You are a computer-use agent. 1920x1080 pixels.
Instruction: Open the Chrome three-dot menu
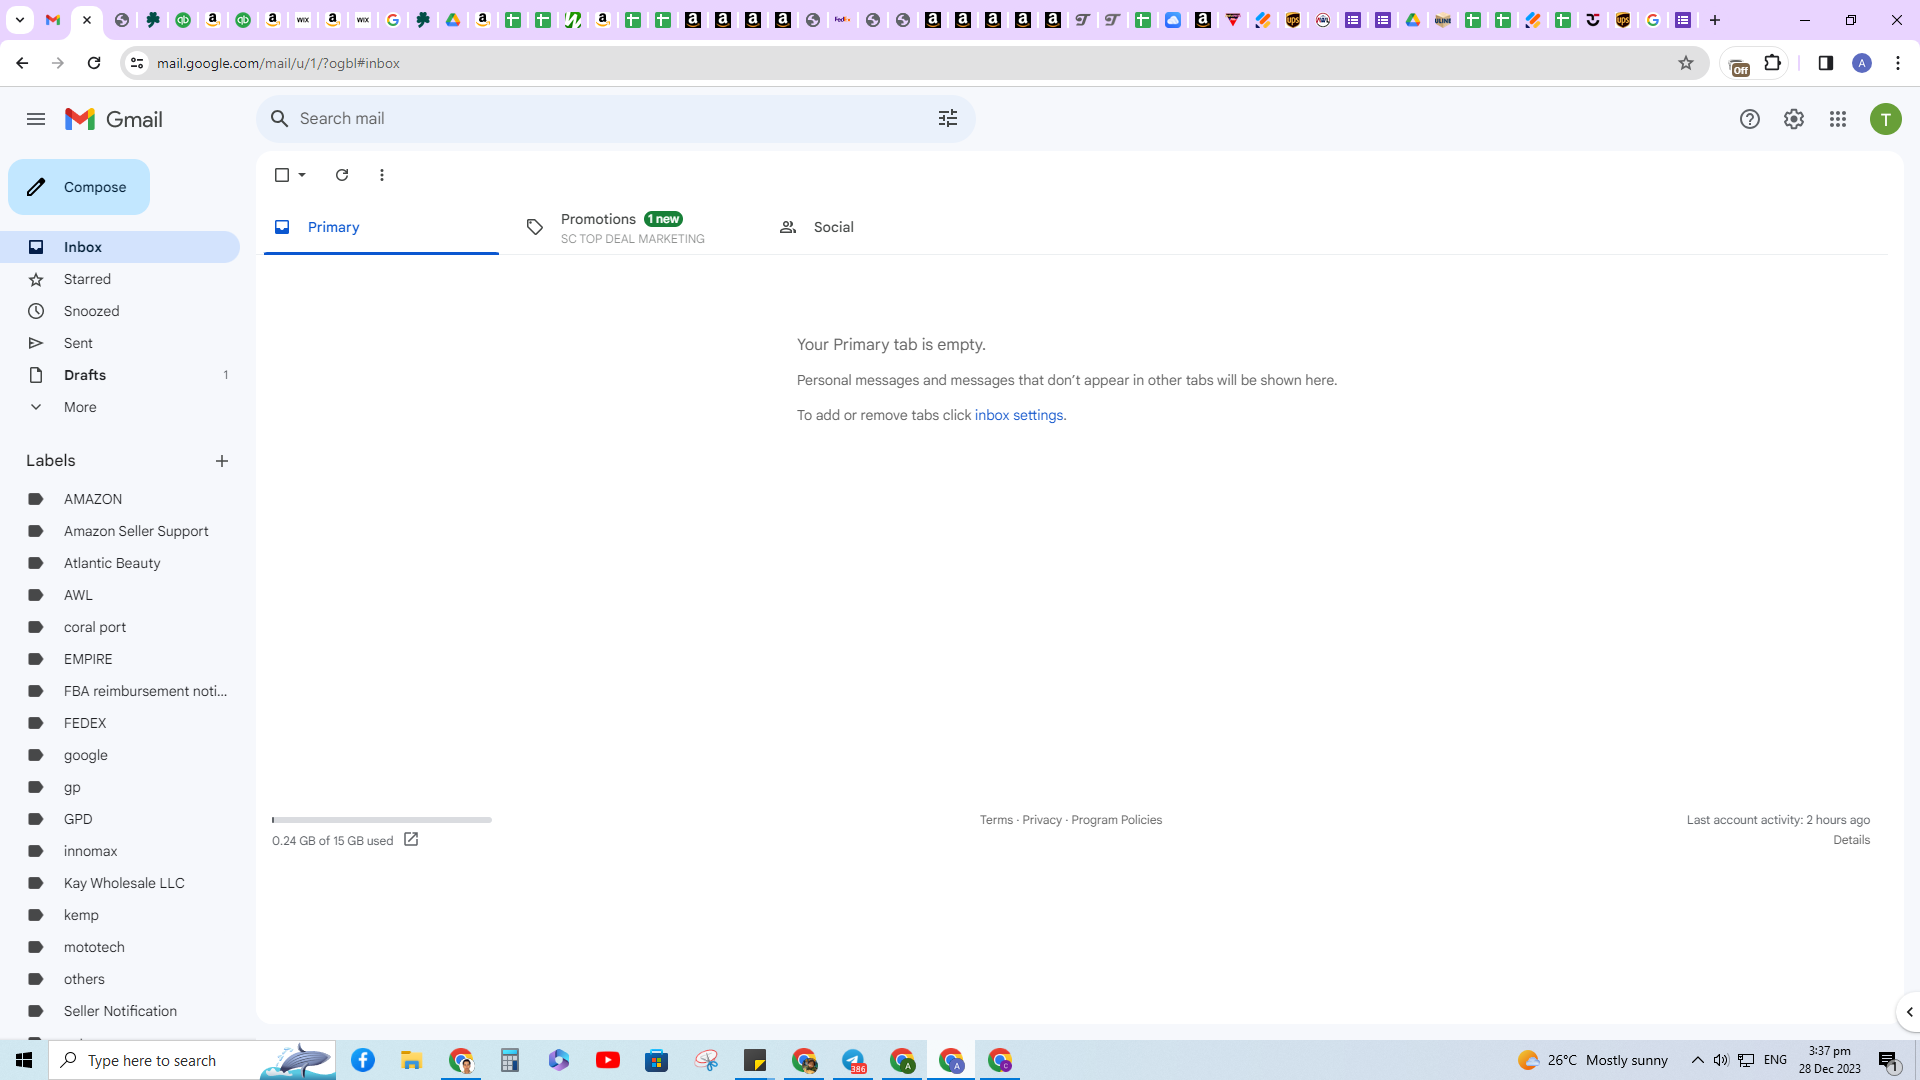[1898, 63]
